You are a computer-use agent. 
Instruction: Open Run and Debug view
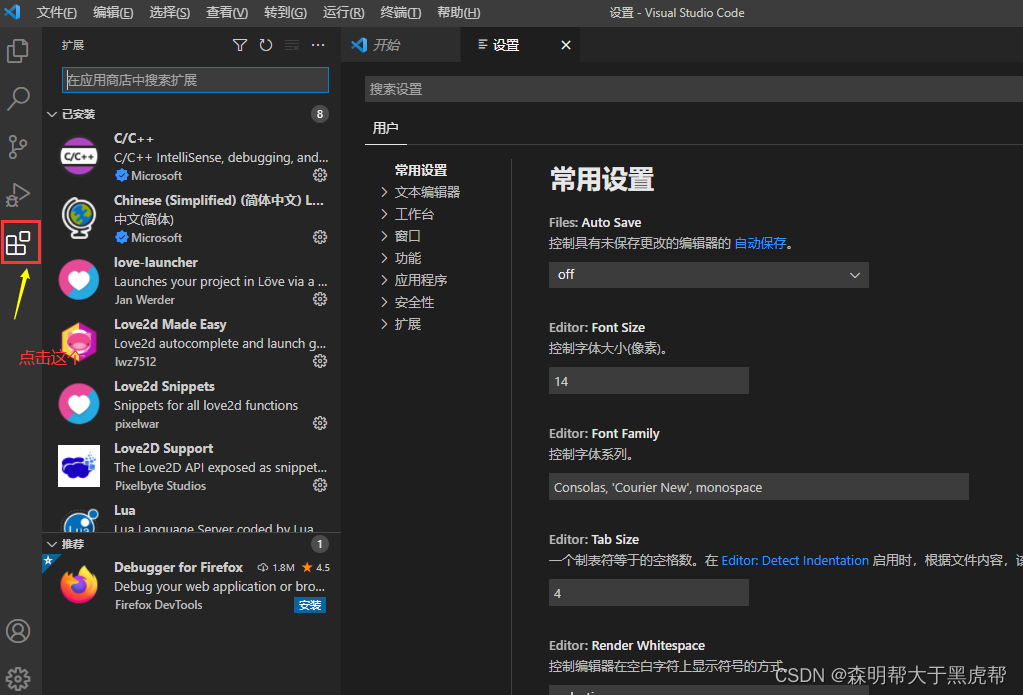tap(18, 195)
